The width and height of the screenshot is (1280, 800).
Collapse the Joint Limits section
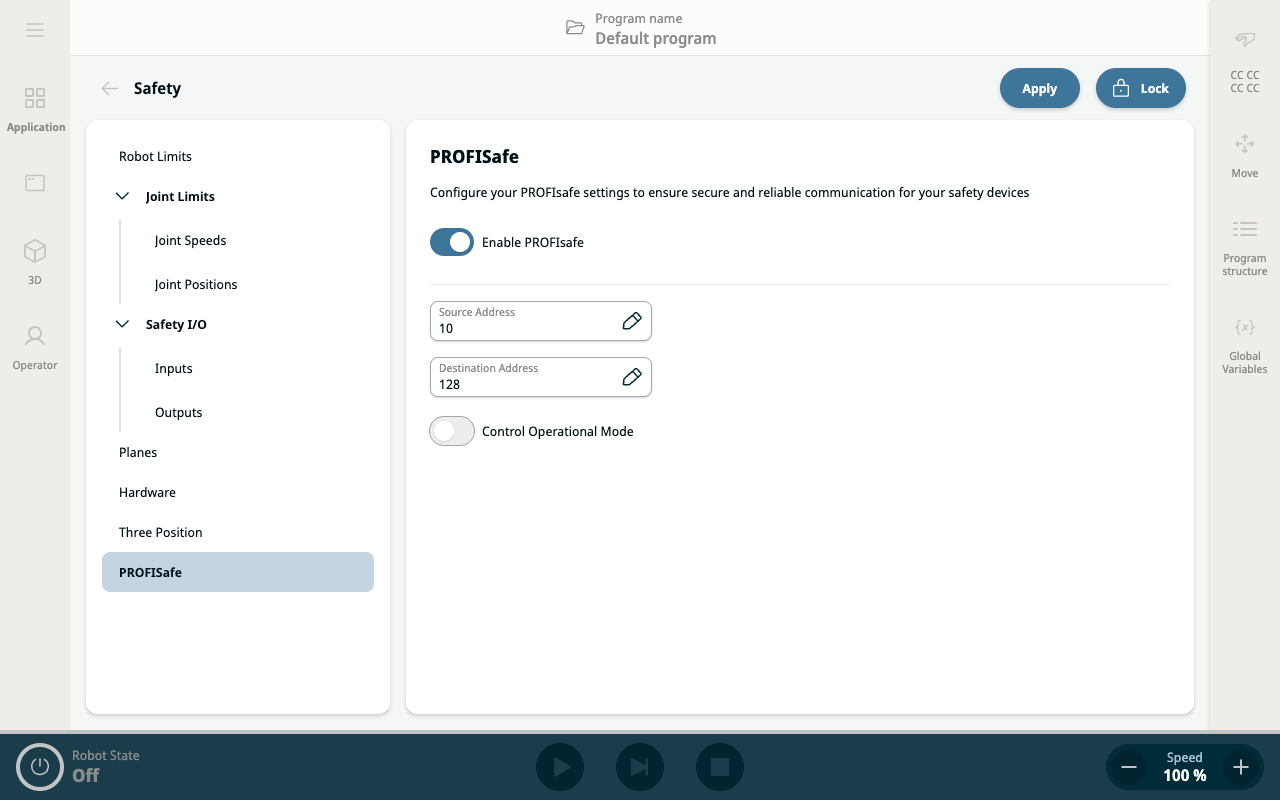click(x=123, y=196)
